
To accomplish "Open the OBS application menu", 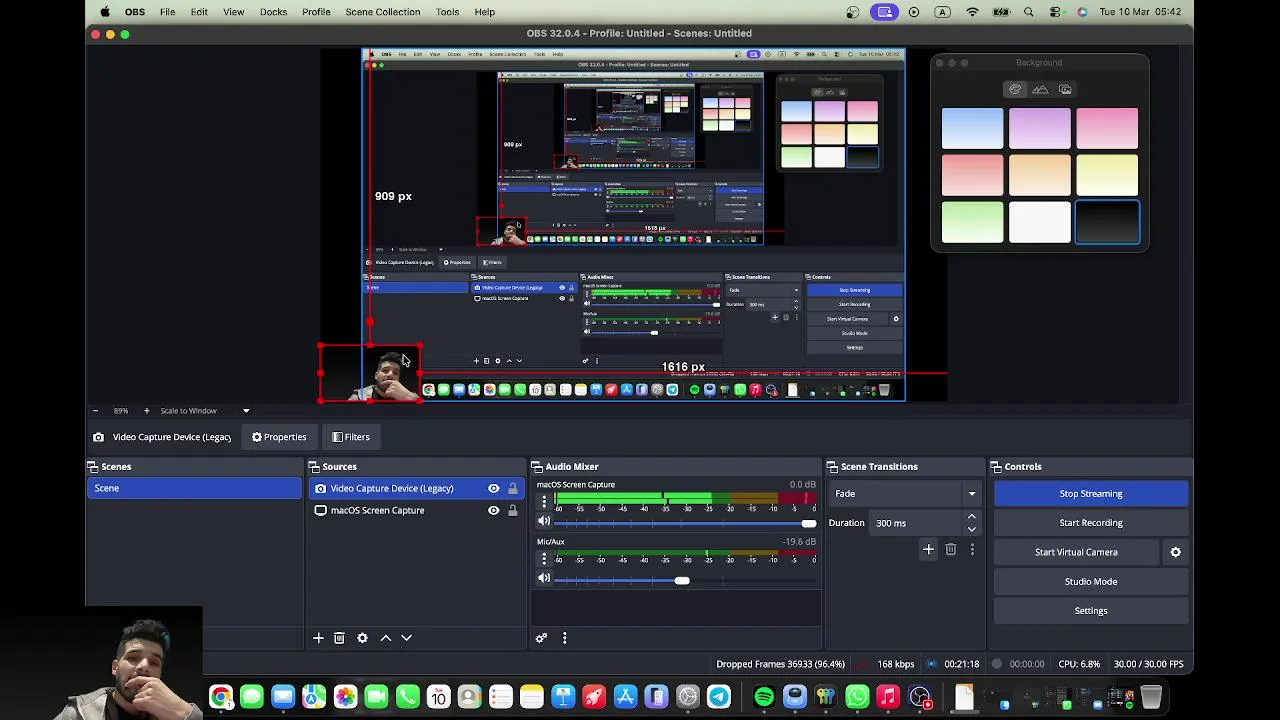I will click(135, 12).
